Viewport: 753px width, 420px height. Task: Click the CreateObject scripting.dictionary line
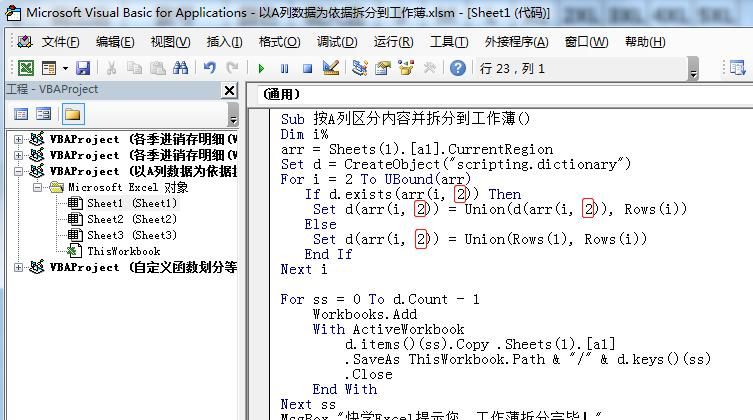pos(456,164)
